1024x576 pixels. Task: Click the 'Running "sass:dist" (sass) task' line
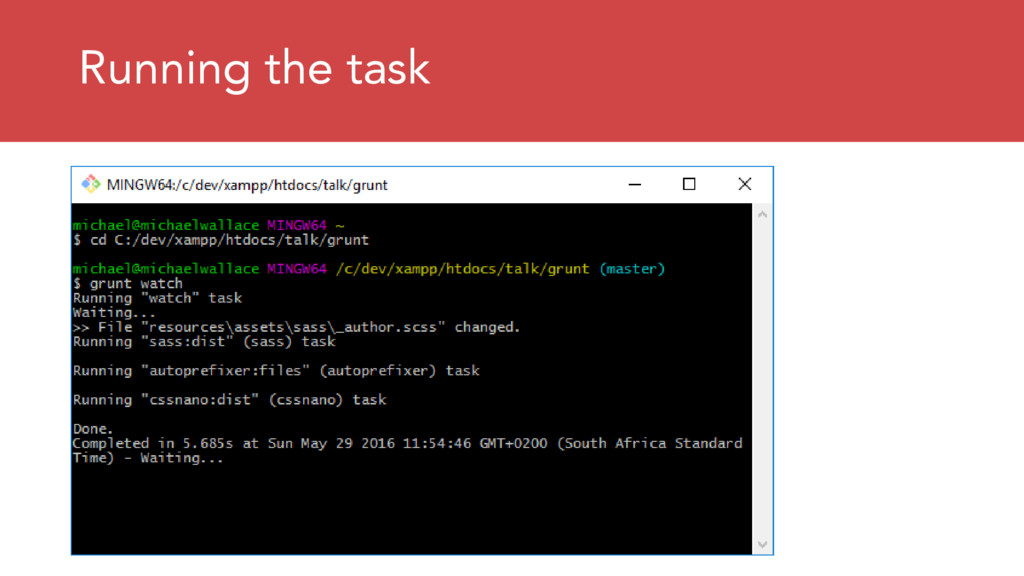(204, 342)
